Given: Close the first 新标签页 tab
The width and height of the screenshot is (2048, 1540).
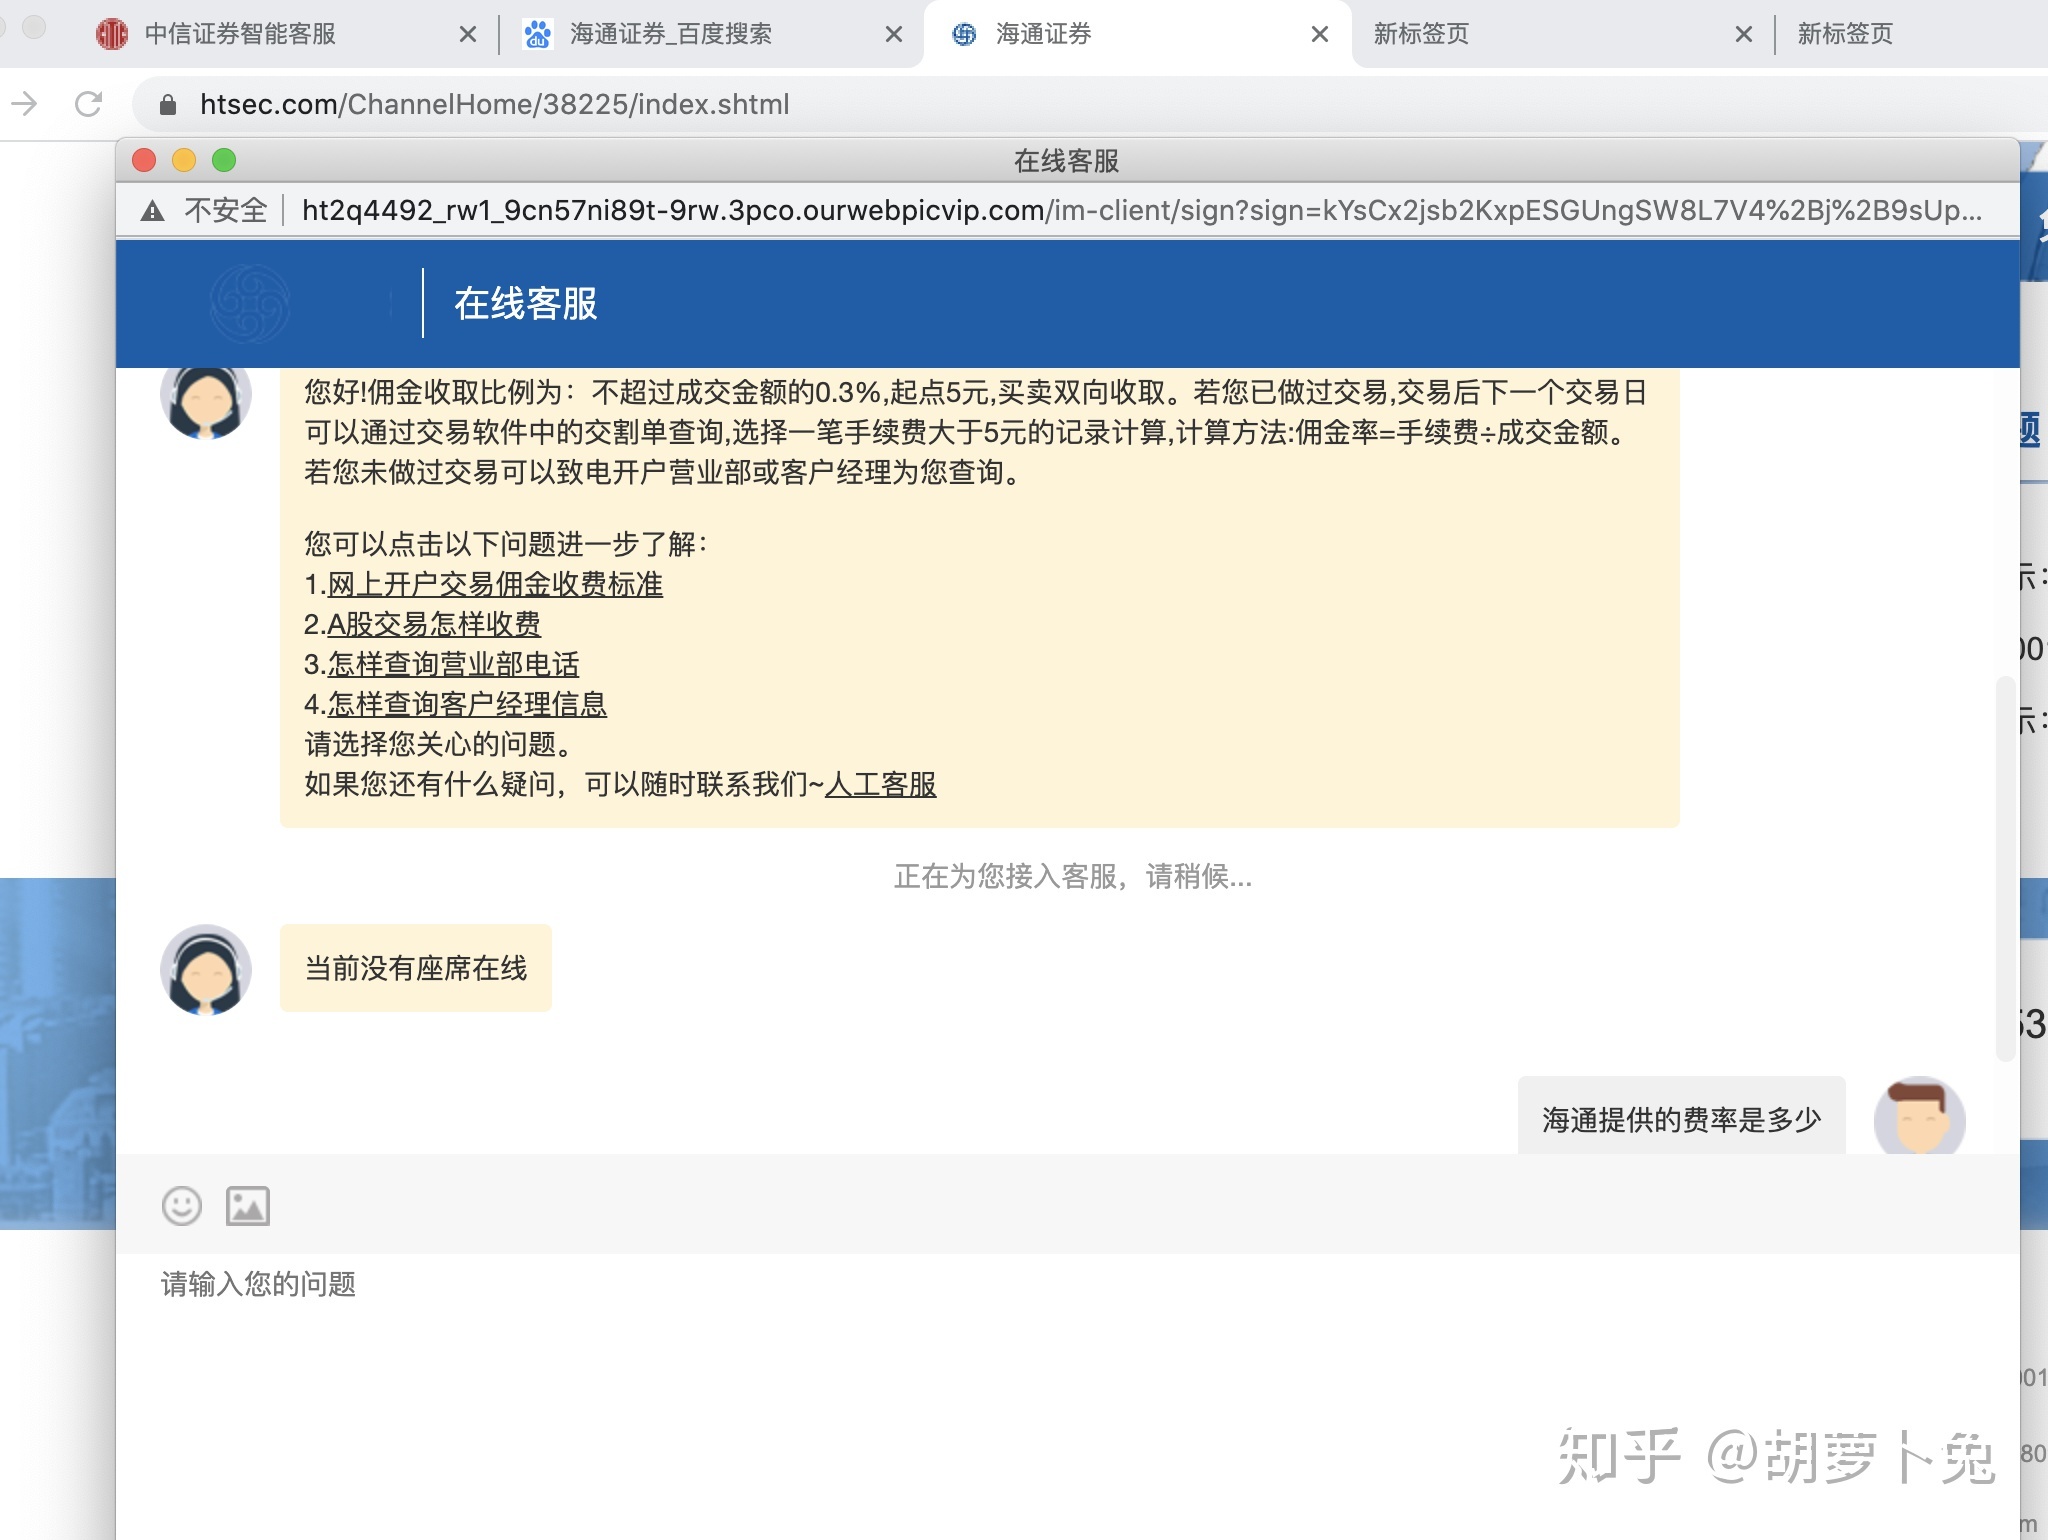Looking at the screenshot, I should click(x=1744, y=34).
